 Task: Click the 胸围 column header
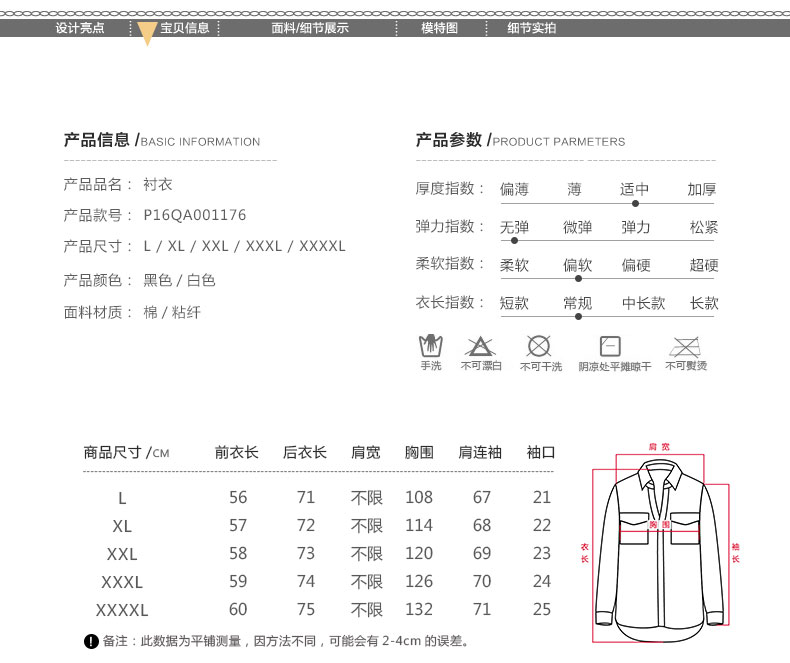pyautogui.click(x=419, y=452)
